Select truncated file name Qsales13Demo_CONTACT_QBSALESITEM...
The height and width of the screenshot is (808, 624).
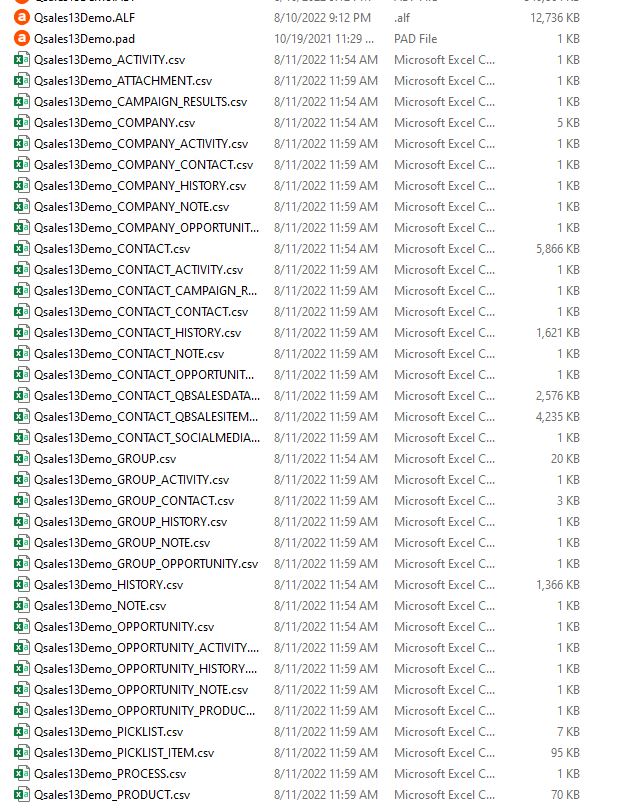tap(146, 417)
